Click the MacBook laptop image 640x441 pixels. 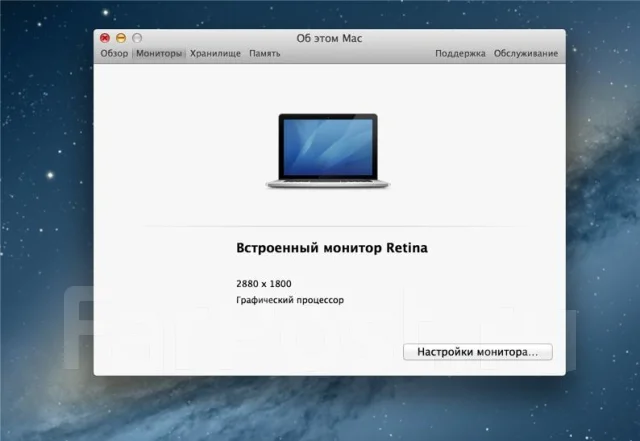click(328, 151)
